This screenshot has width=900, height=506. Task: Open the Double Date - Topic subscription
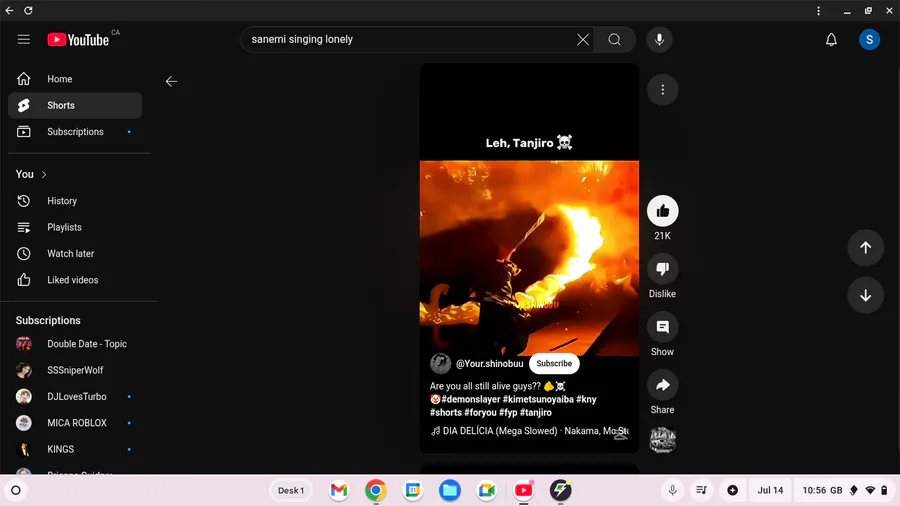pyautogui.click(x=75, y=344)
